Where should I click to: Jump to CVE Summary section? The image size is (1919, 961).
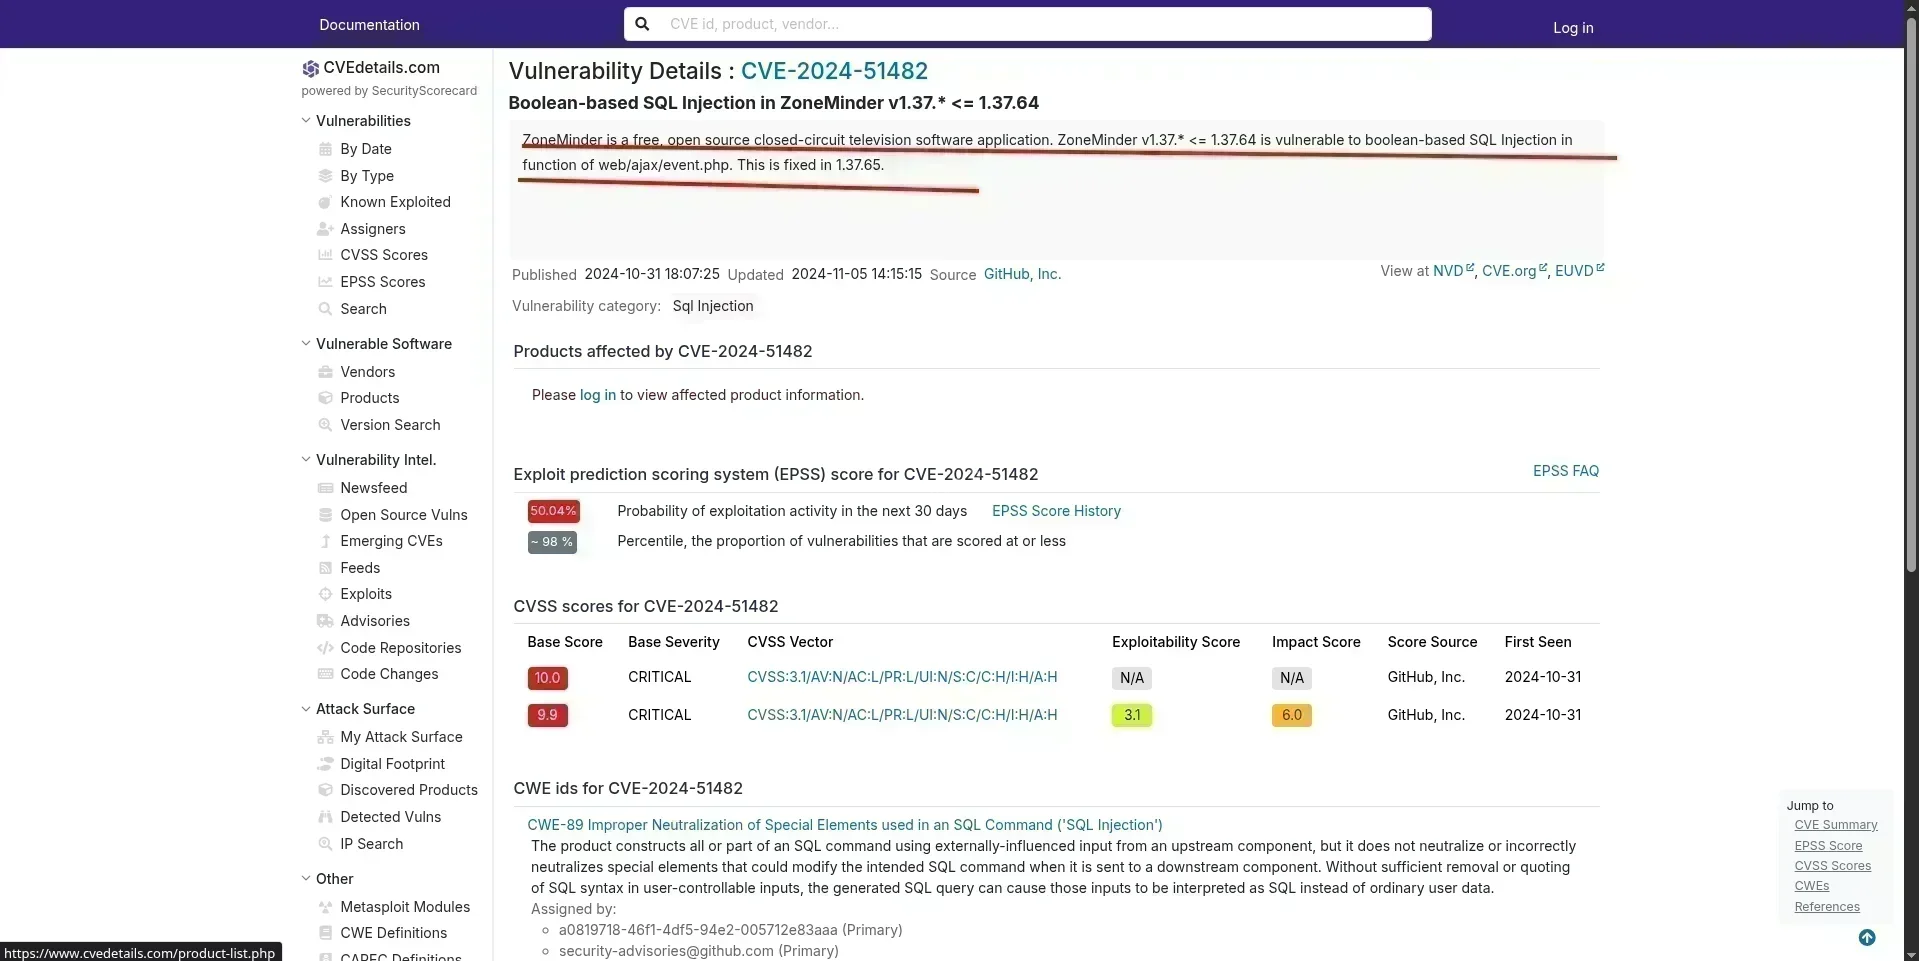coord(1836,825)
